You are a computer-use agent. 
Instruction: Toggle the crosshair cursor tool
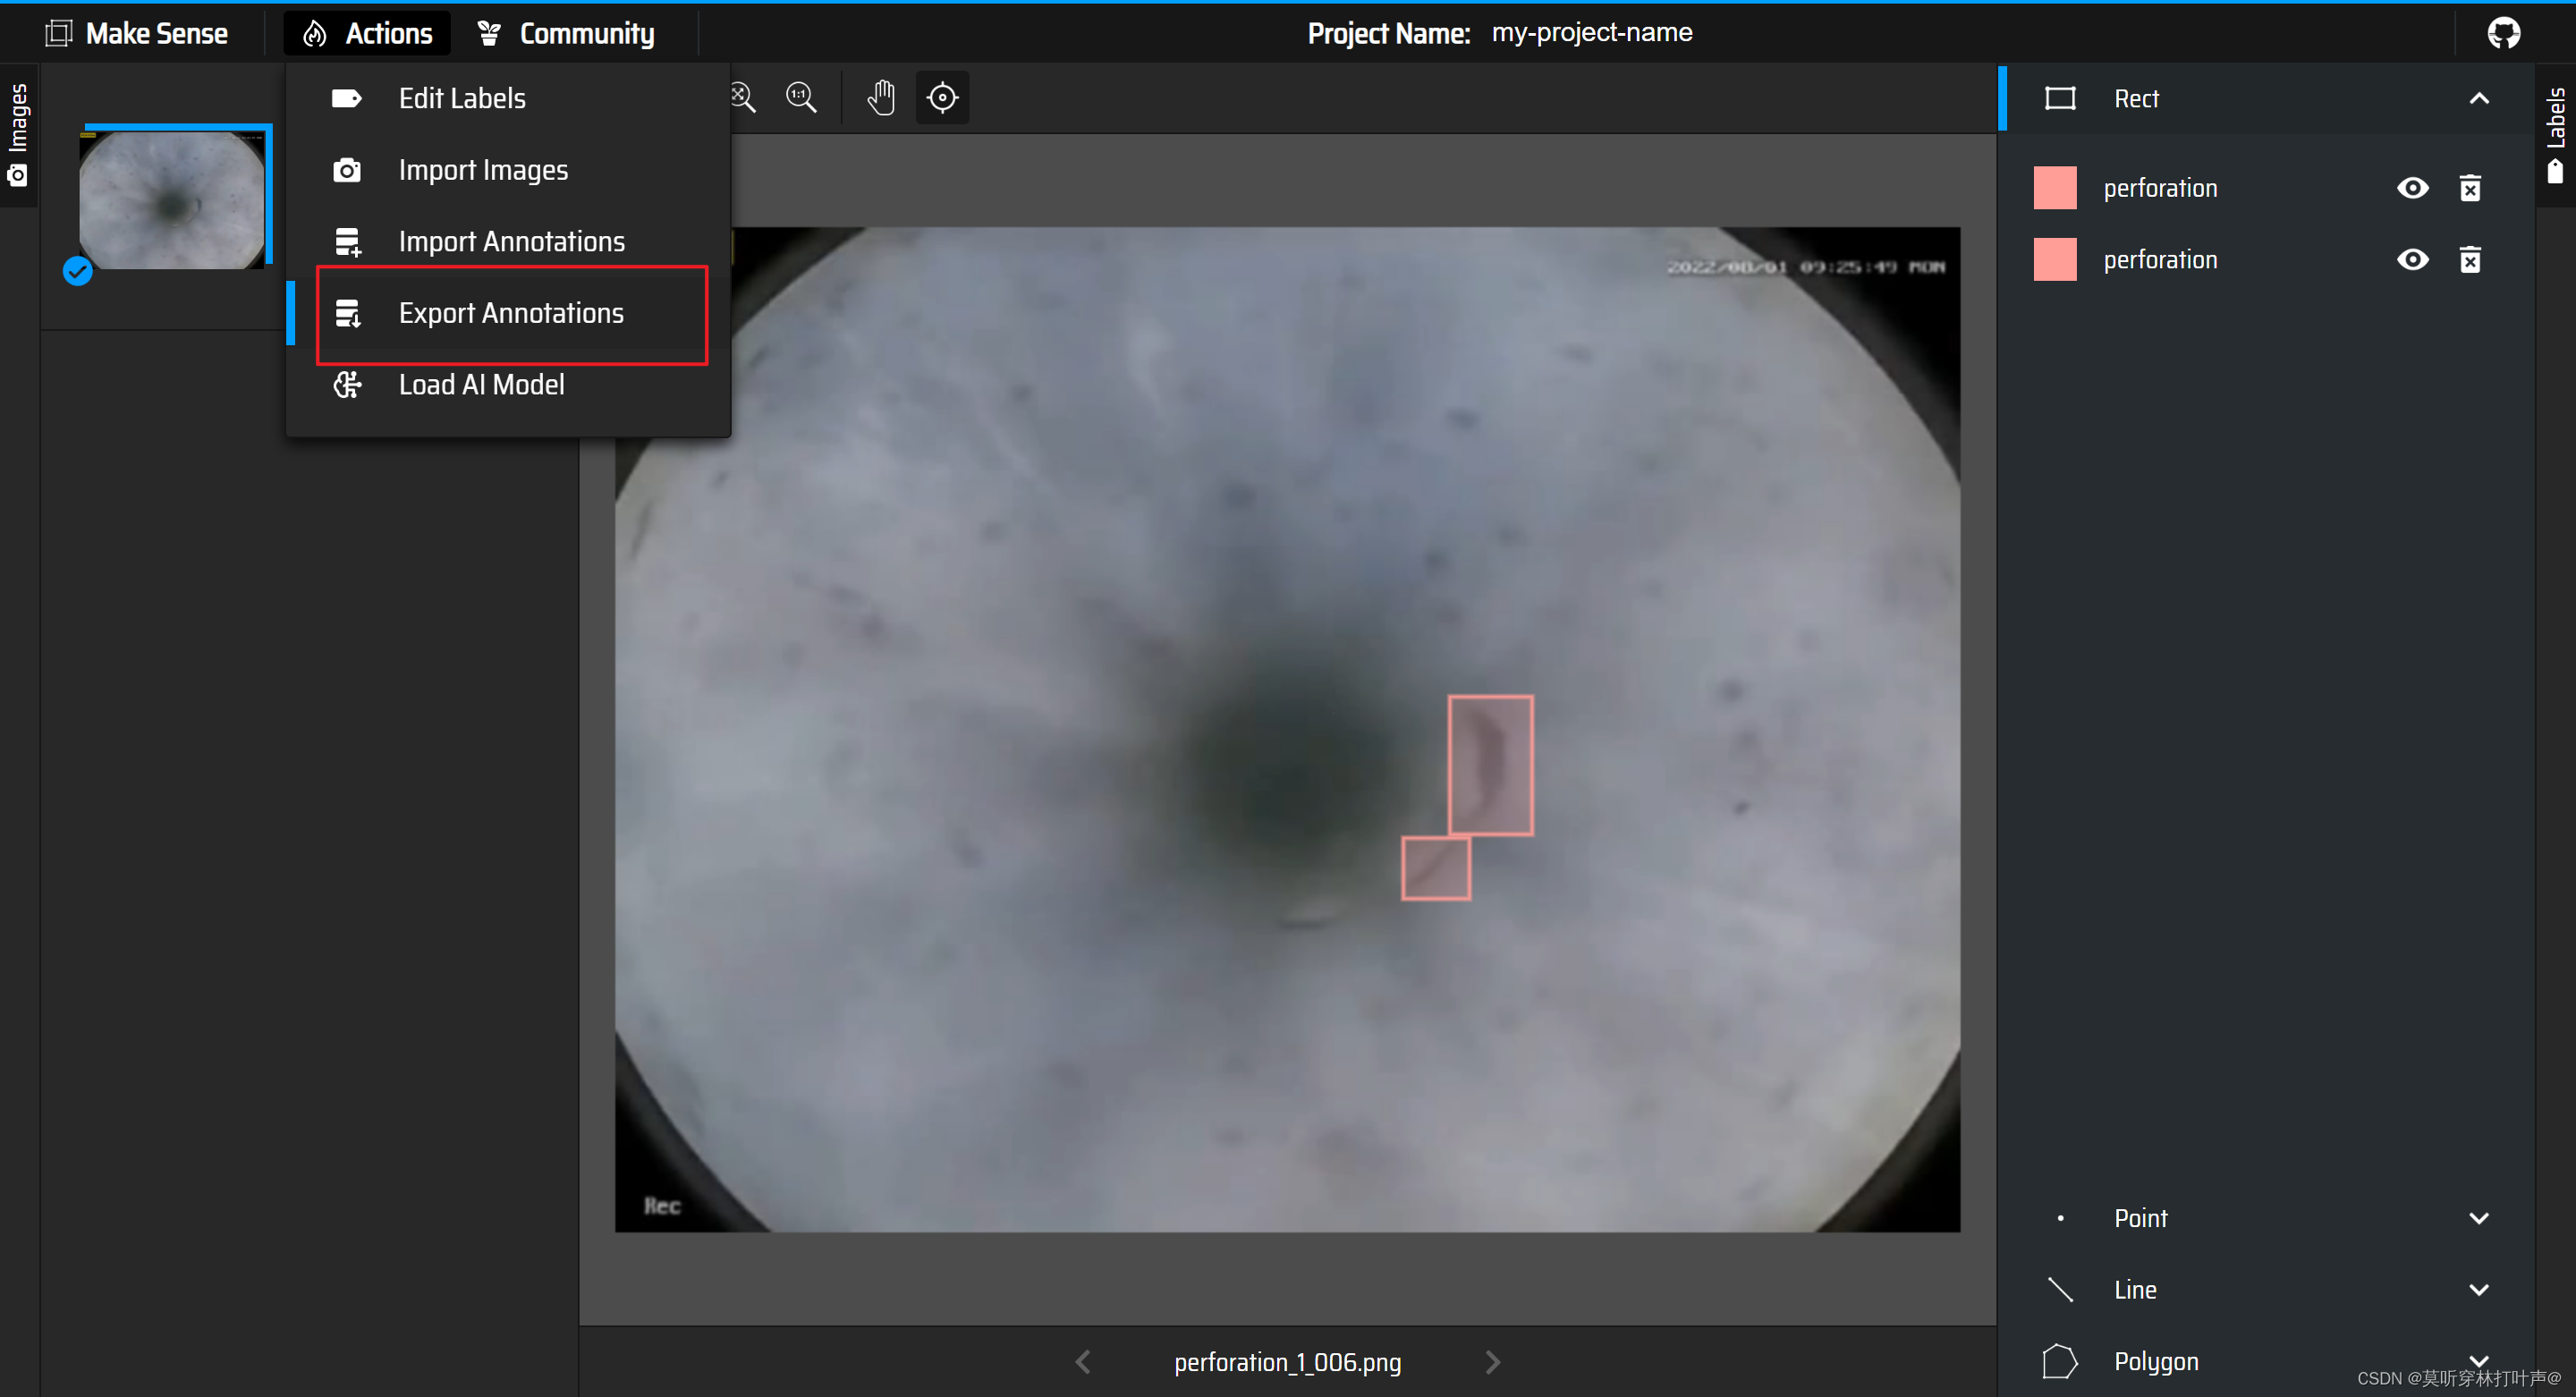click(942, 97)
